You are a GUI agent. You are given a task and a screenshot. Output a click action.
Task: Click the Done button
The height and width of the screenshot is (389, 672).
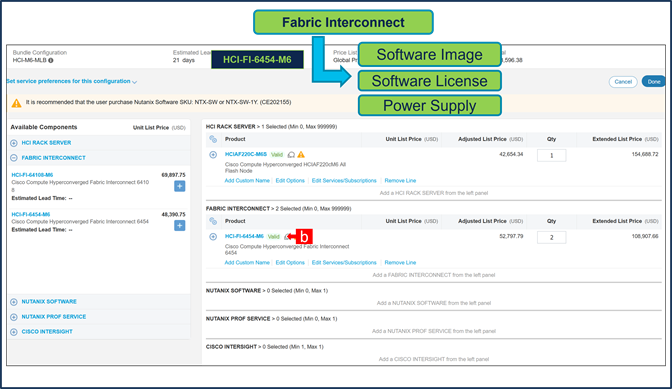(x=653, y=82)
